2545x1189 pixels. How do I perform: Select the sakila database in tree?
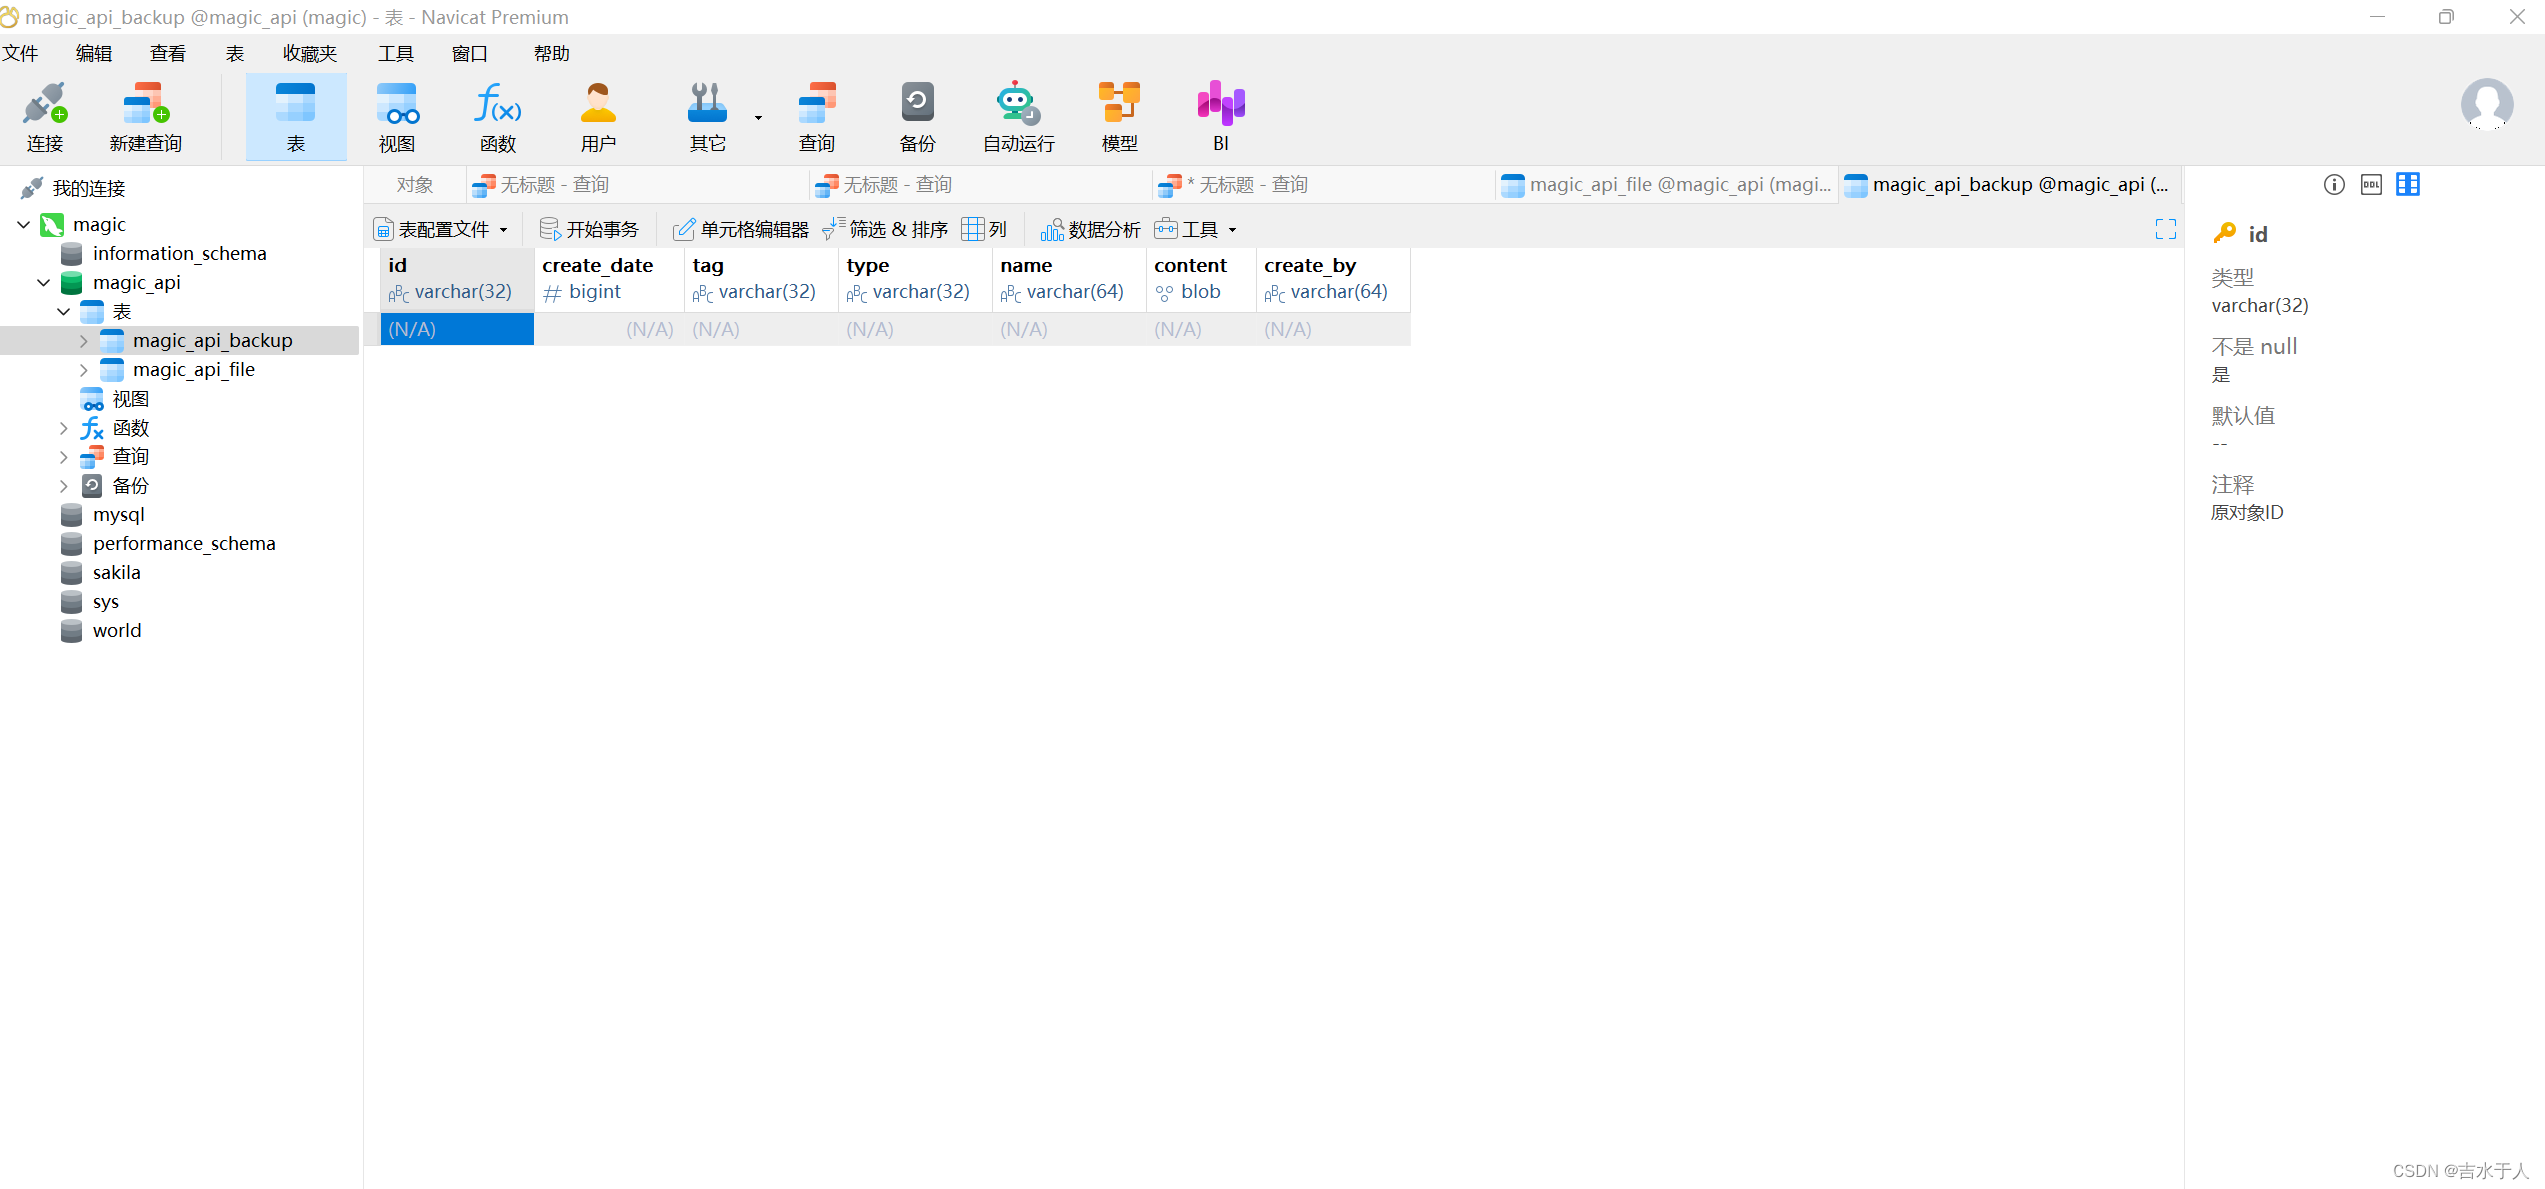tap(116, 573)
